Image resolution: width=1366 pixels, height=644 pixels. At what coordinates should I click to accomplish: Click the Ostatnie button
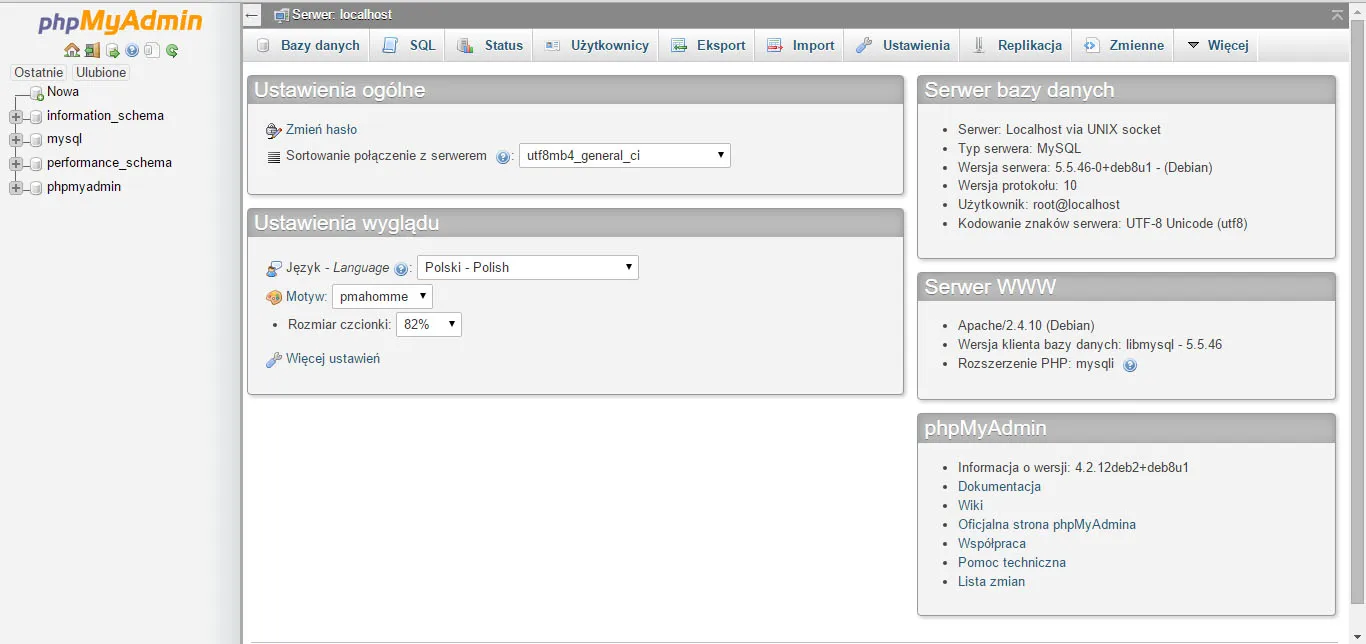click(x=39, y=73)
